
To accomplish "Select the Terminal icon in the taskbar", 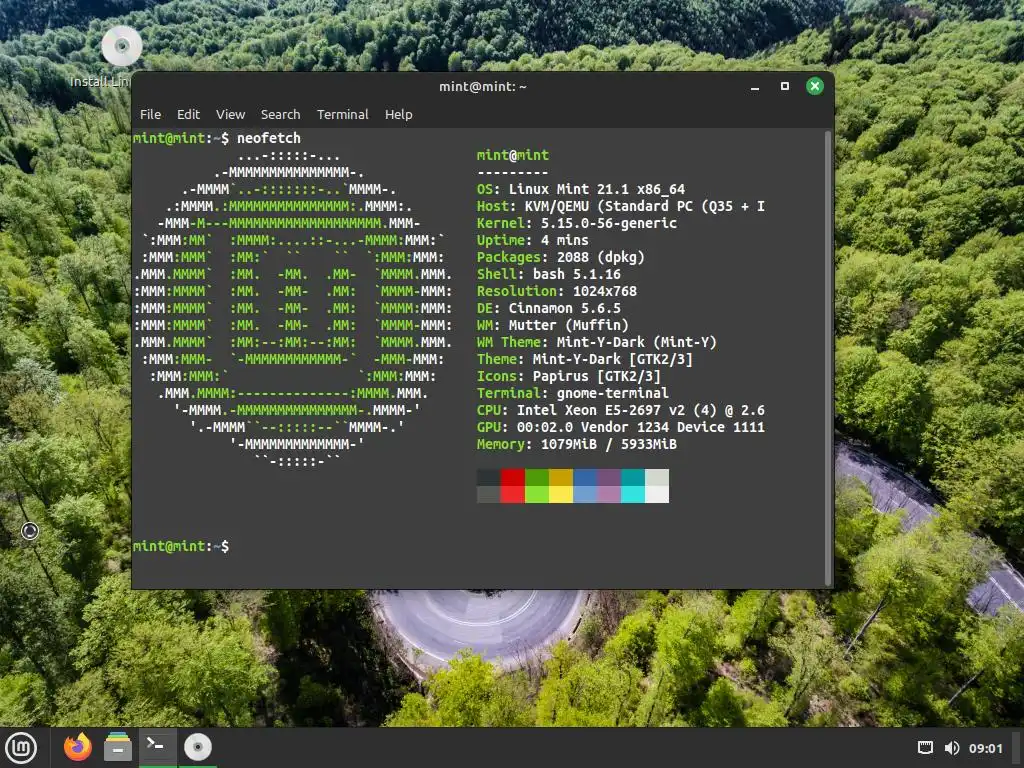I will [x=156, y=748].
